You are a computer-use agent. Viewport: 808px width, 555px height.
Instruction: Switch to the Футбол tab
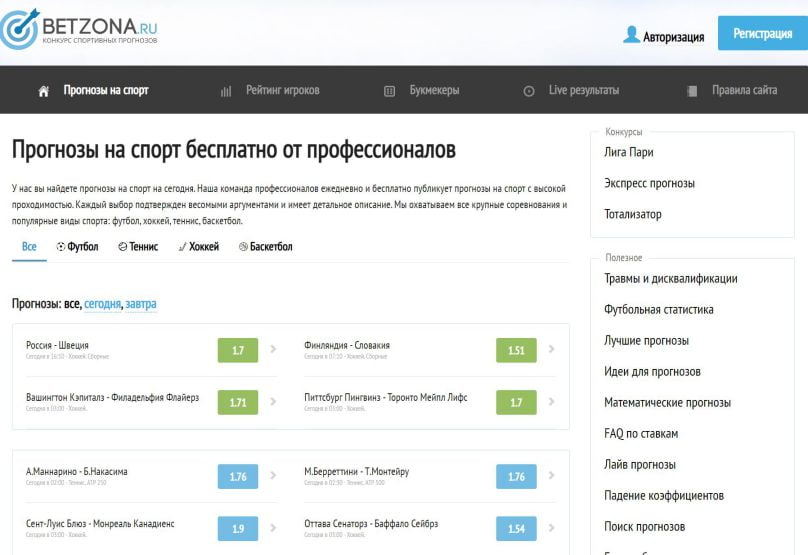[82, 247]
